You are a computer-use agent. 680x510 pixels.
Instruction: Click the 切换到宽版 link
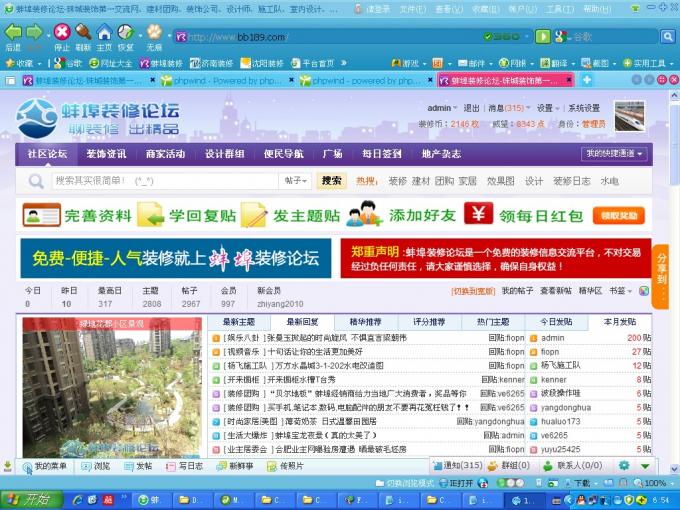[x=473, y=291]
